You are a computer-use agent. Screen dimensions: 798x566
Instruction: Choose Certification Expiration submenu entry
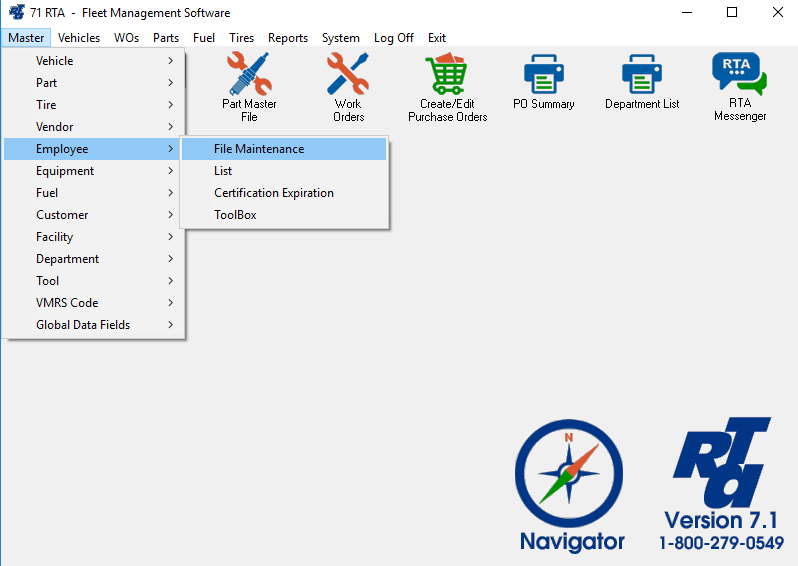coord(273,193)
